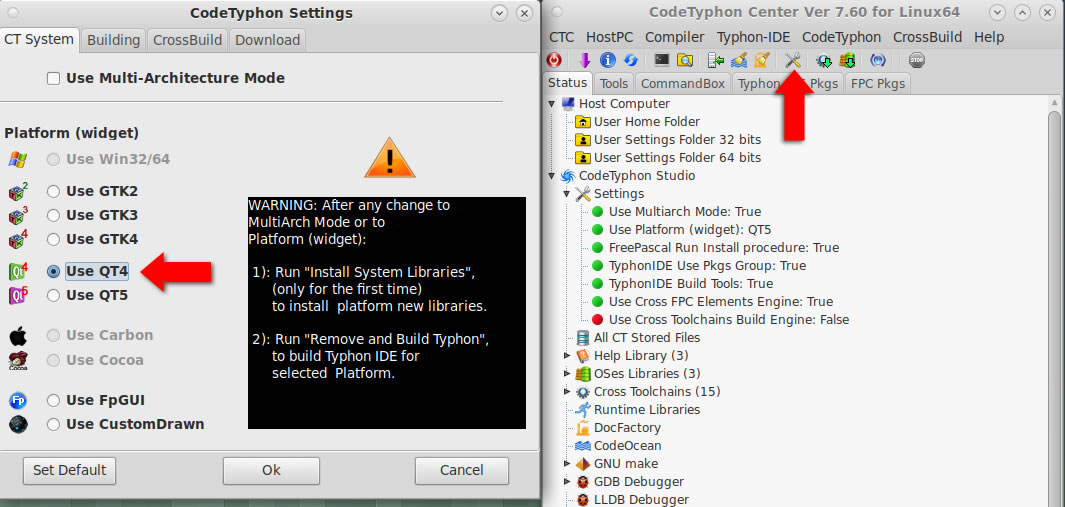Click the CodeTyphon Studio swirl icon
Viewport: 1065px width, 507px height.
[x=568, y=176]
